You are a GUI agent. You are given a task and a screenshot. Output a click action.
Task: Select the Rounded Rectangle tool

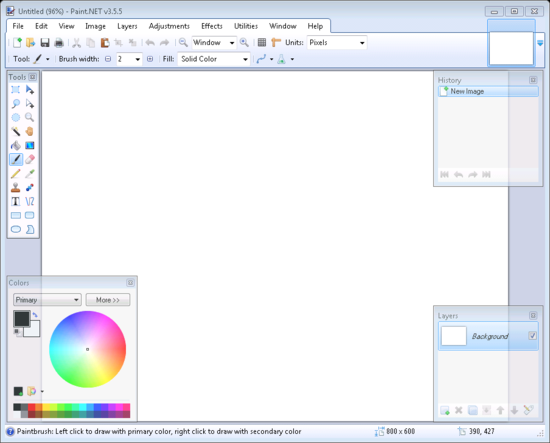(30, 215)
